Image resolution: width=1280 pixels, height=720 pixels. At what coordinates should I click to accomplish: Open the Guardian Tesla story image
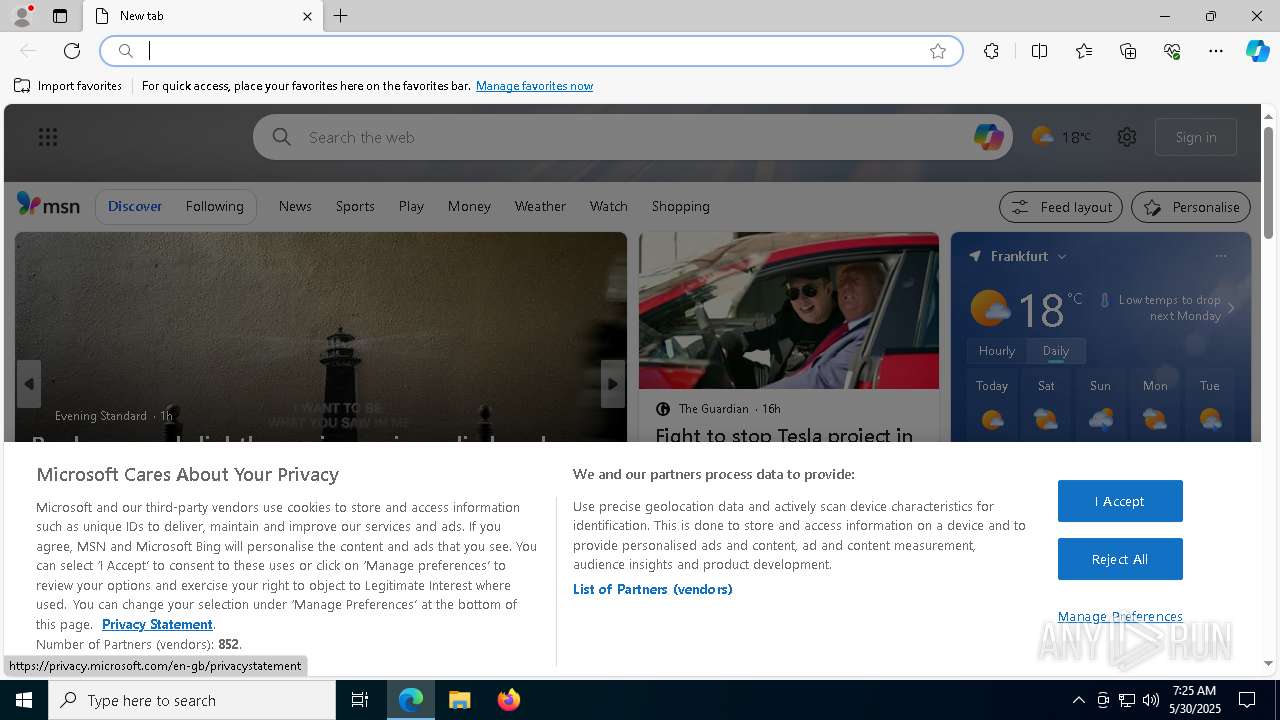[x=789, y=311]
